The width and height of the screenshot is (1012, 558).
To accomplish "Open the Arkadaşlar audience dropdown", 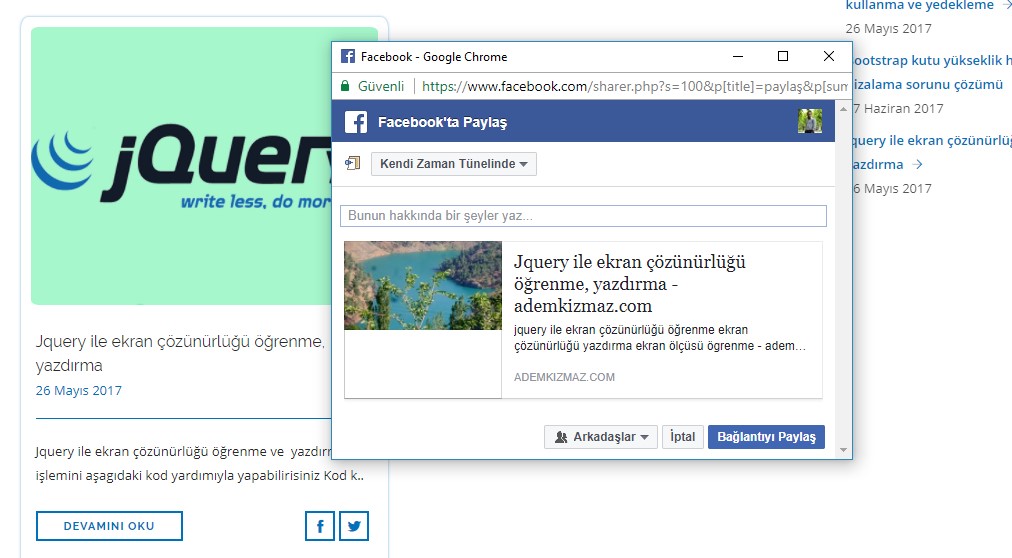I will coord(601,437).
